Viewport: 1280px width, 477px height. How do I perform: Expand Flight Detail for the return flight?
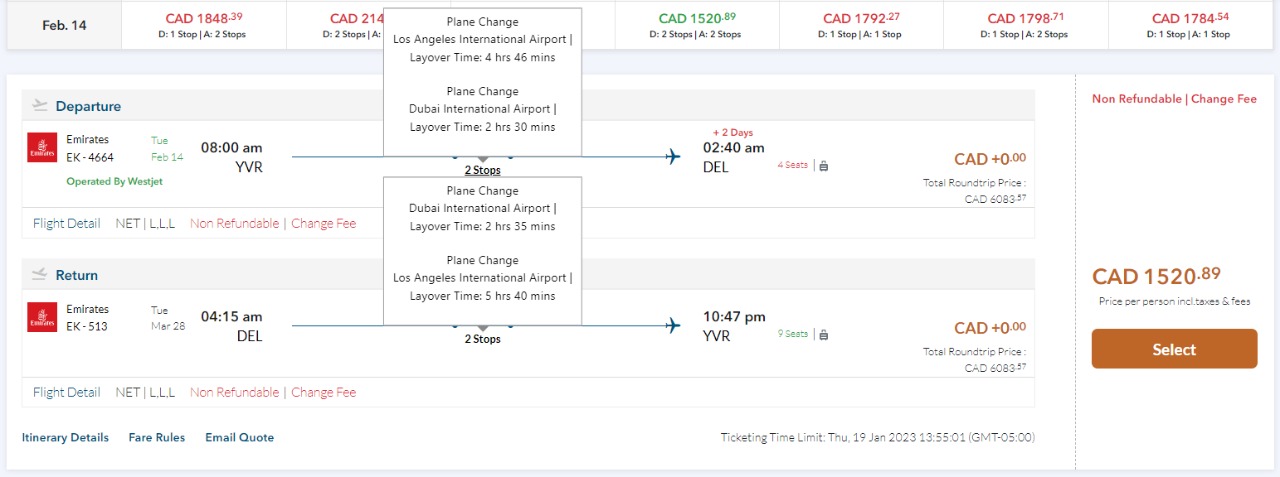(66, 392)
